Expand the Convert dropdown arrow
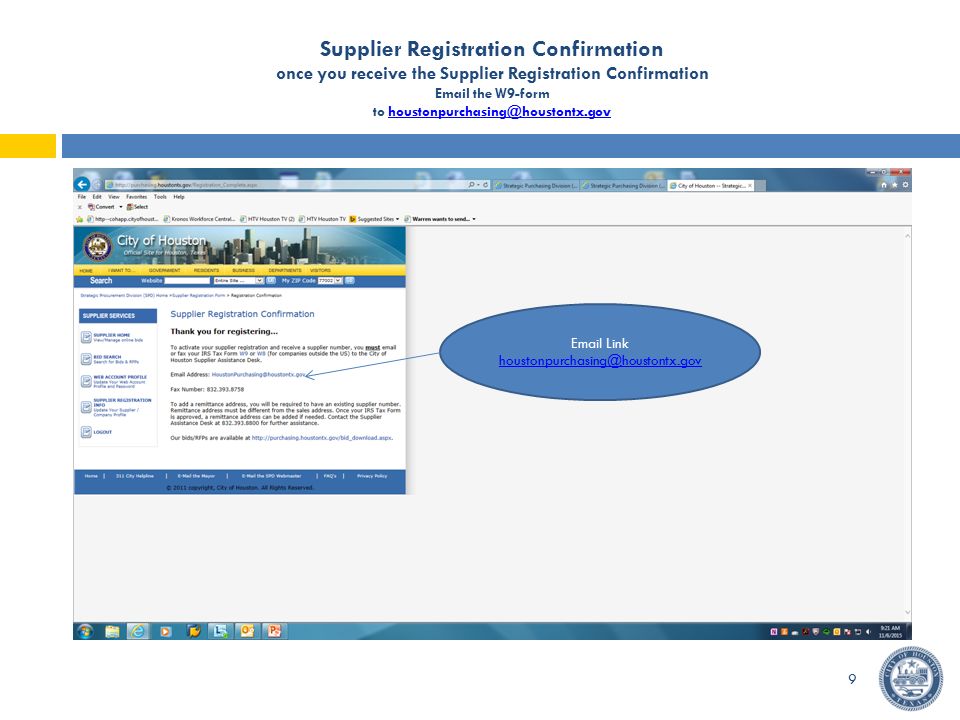Screen dimensions: 960x720 (x=121, y=207)
